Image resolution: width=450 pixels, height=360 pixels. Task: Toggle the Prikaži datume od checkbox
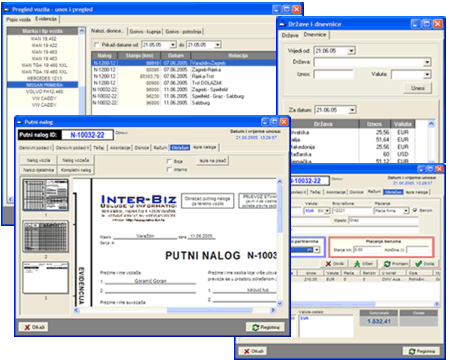(97, 45)
